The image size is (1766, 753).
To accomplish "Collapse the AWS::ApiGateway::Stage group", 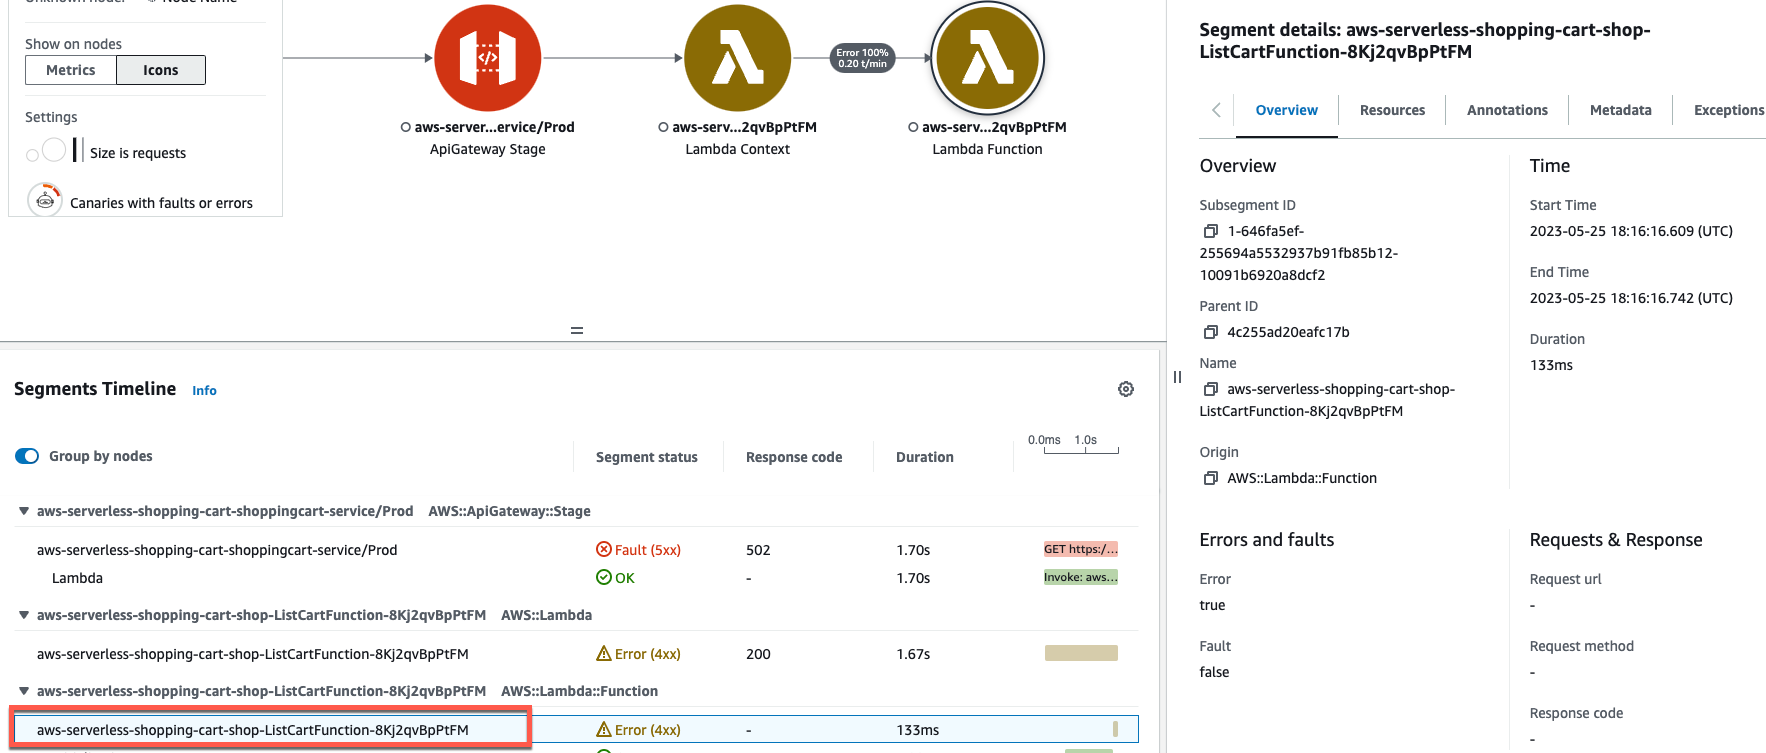I will [x=24, y=511].
